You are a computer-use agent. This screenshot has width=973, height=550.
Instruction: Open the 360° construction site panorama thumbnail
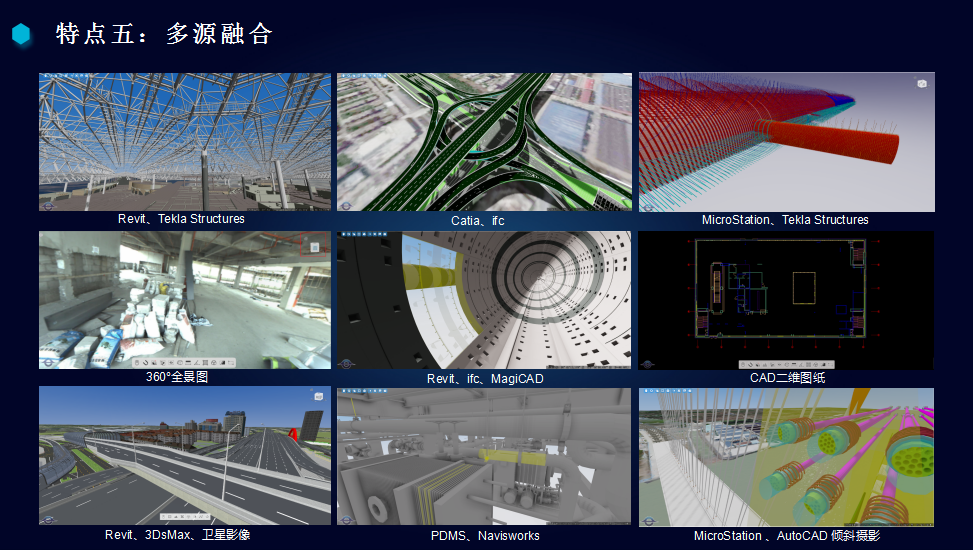185,300
